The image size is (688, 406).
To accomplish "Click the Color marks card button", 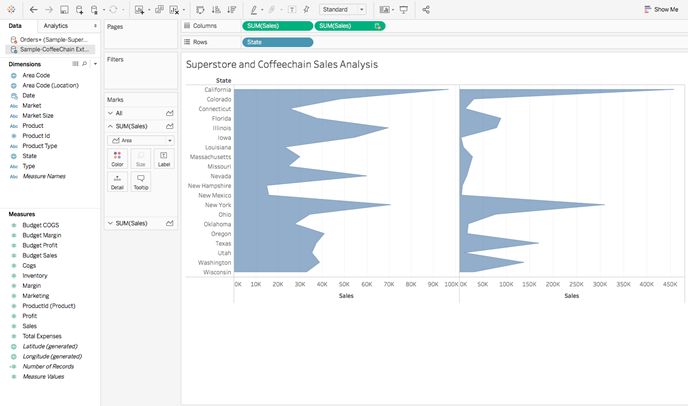I will [117, 159].
